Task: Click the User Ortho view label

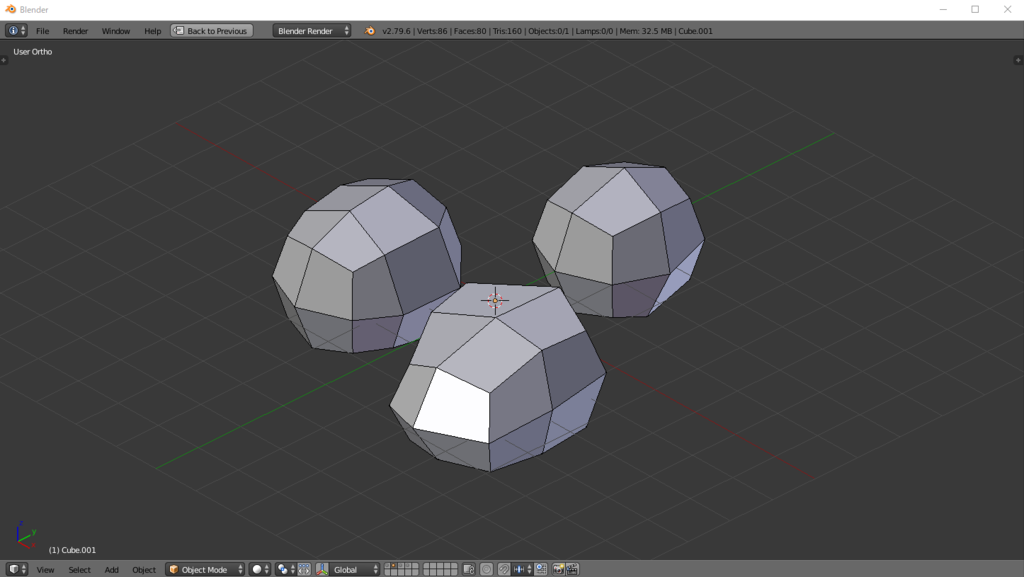Action: click(x=33, y=52)
